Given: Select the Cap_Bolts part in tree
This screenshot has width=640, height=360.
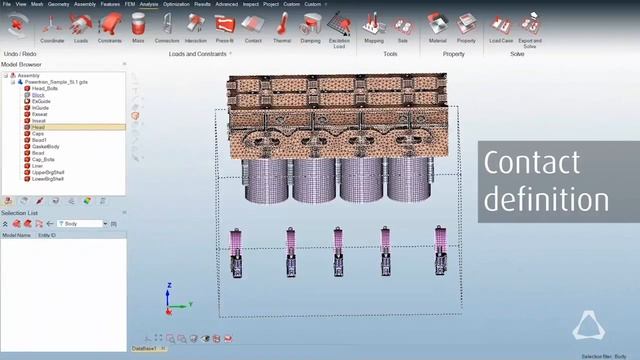Looking at the screenshot, I should point(43,159).
